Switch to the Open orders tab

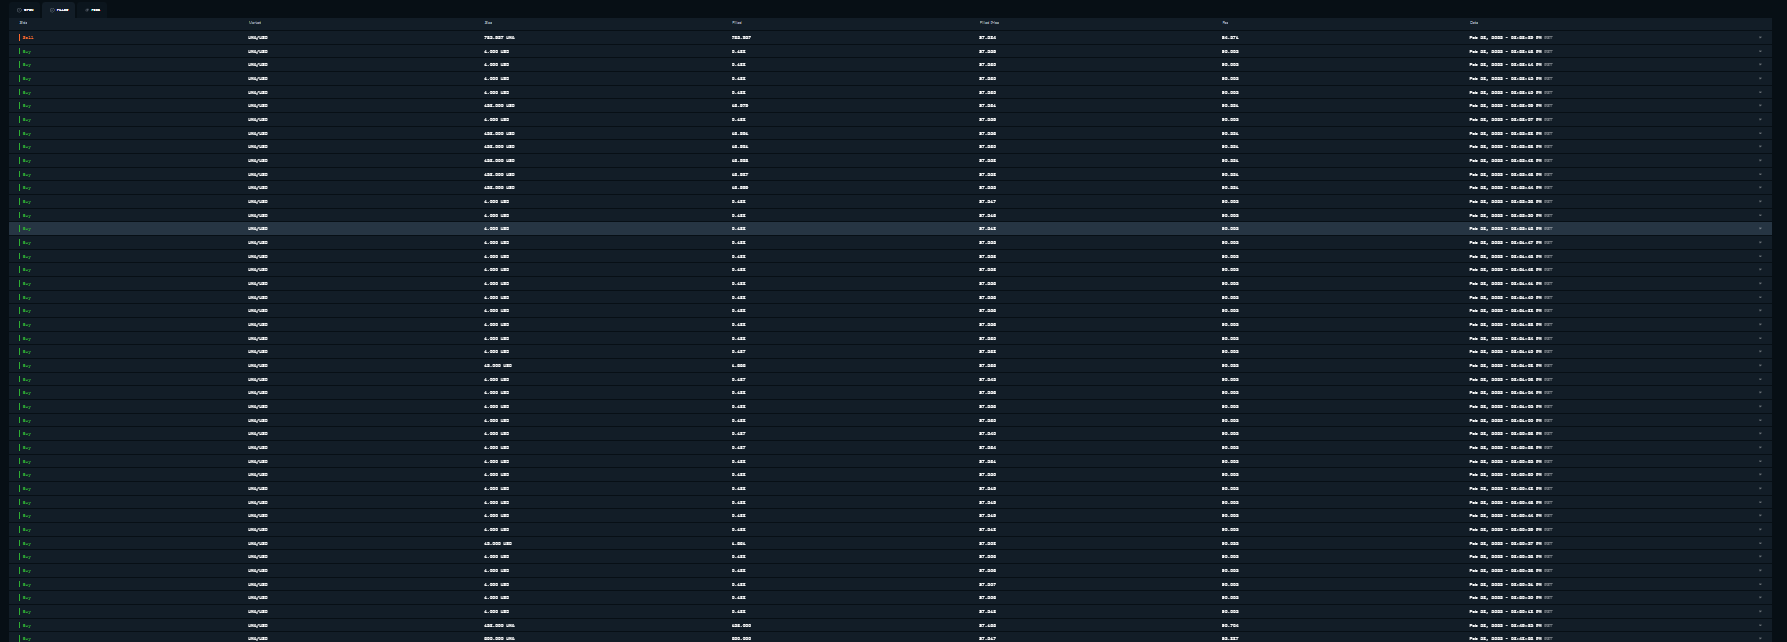[26, 10]
